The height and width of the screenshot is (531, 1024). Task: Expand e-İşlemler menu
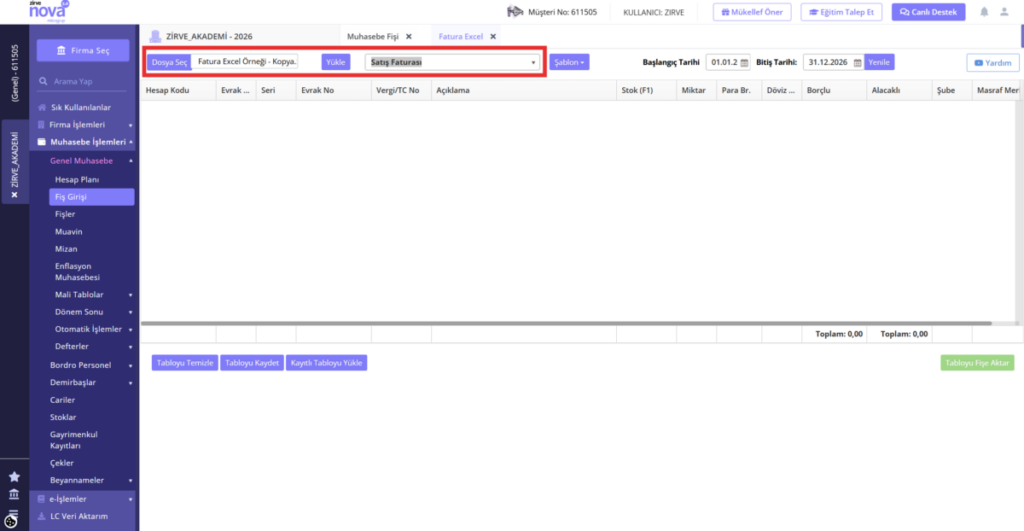131,500
